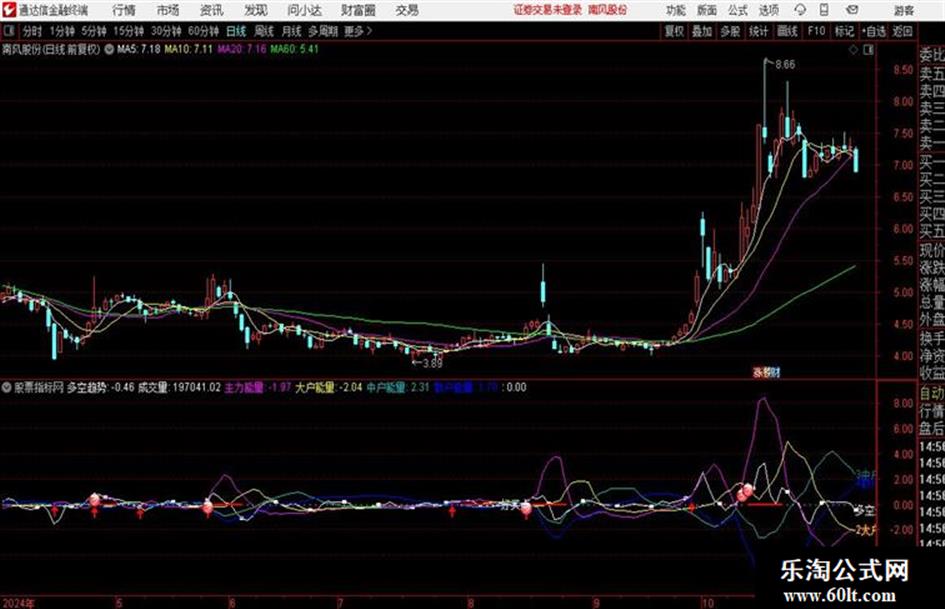Click the 画线 drawing toolbar button

pyautogui.click(x=787, y=31)
